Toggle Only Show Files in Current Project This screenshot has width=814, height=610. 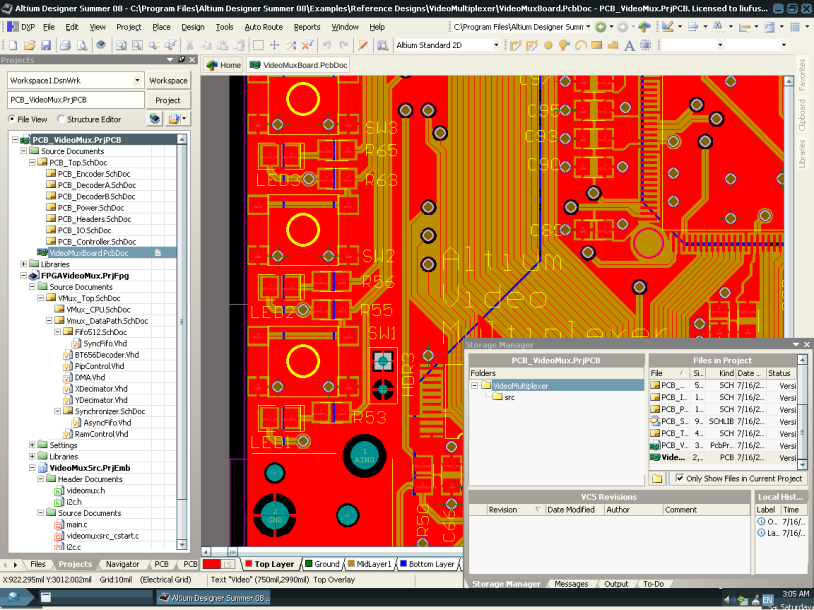pyautogui.click(x=680, y=478)
